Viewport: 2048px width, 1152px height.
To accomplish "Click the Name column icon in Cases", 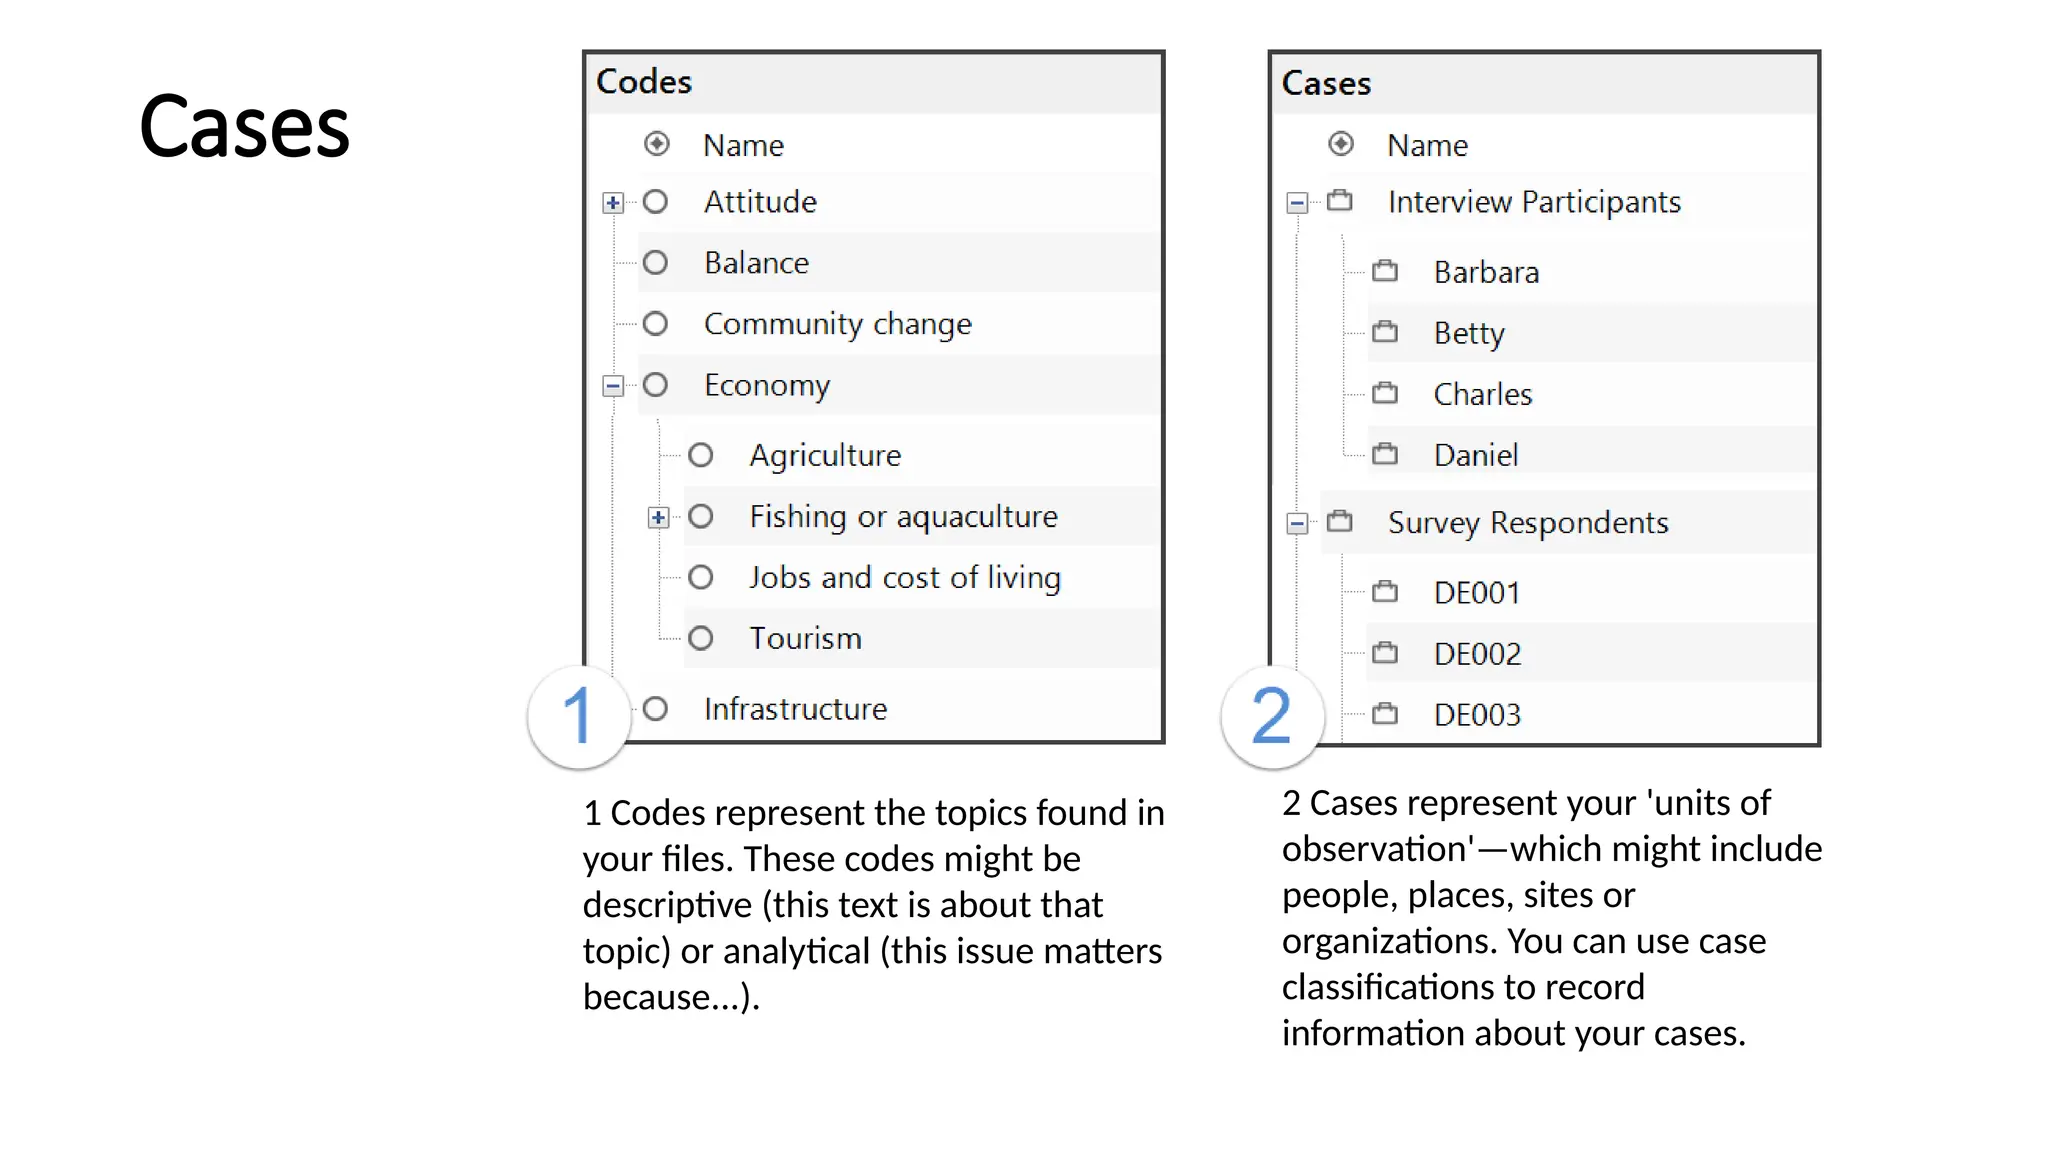I will click(x=1341, y=144).
